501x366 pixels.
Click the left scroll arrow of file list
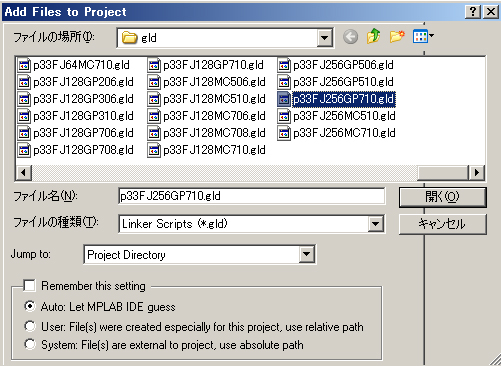click(24, 173)
